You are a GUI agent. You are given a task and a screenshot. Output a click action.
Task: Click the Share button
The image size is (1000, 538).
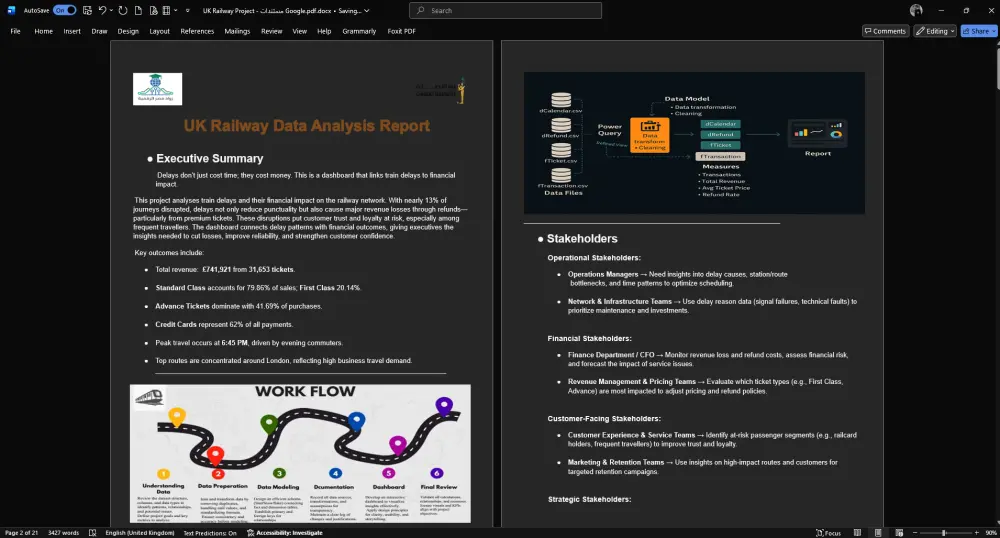[x=979, y=31]
